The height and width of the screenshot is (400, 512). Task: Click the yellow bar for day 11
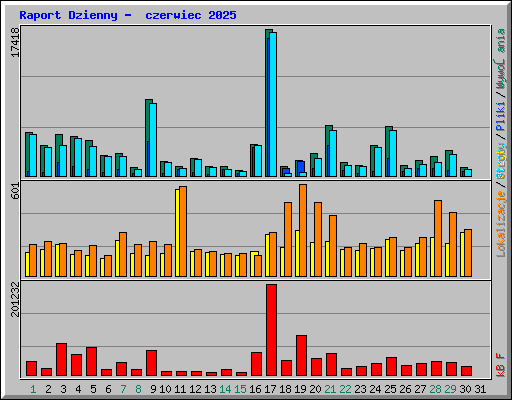point(177,233)
